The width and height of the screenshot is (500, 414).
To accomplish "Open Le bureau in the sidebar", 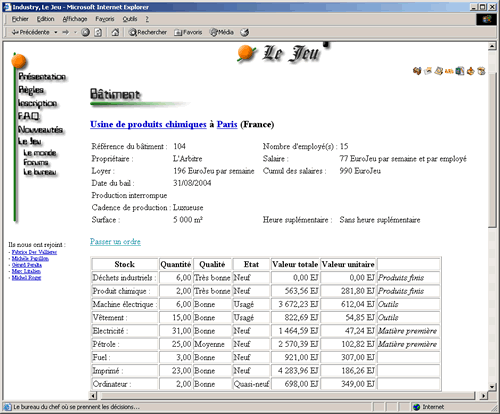I will (x=40, y=172).
